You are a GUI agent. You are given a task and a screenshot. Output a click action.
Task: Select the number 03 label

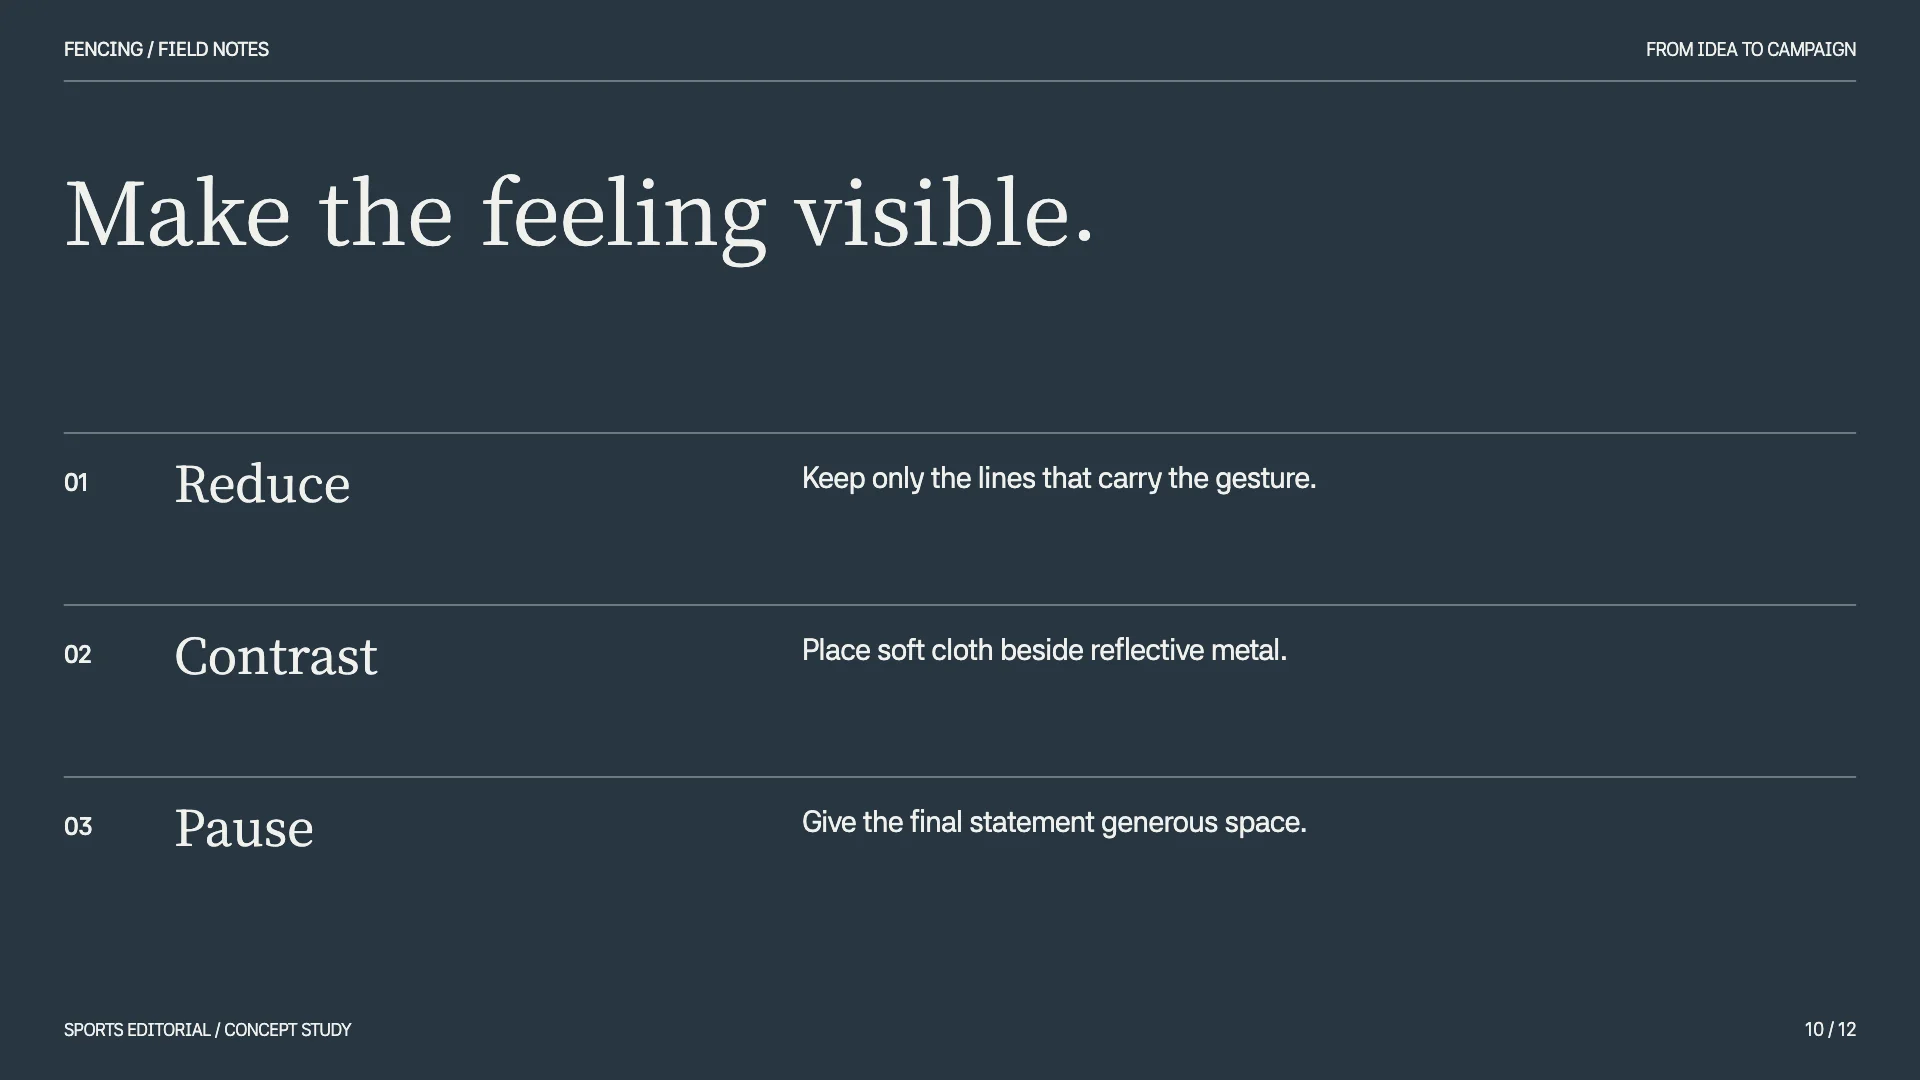78,827
